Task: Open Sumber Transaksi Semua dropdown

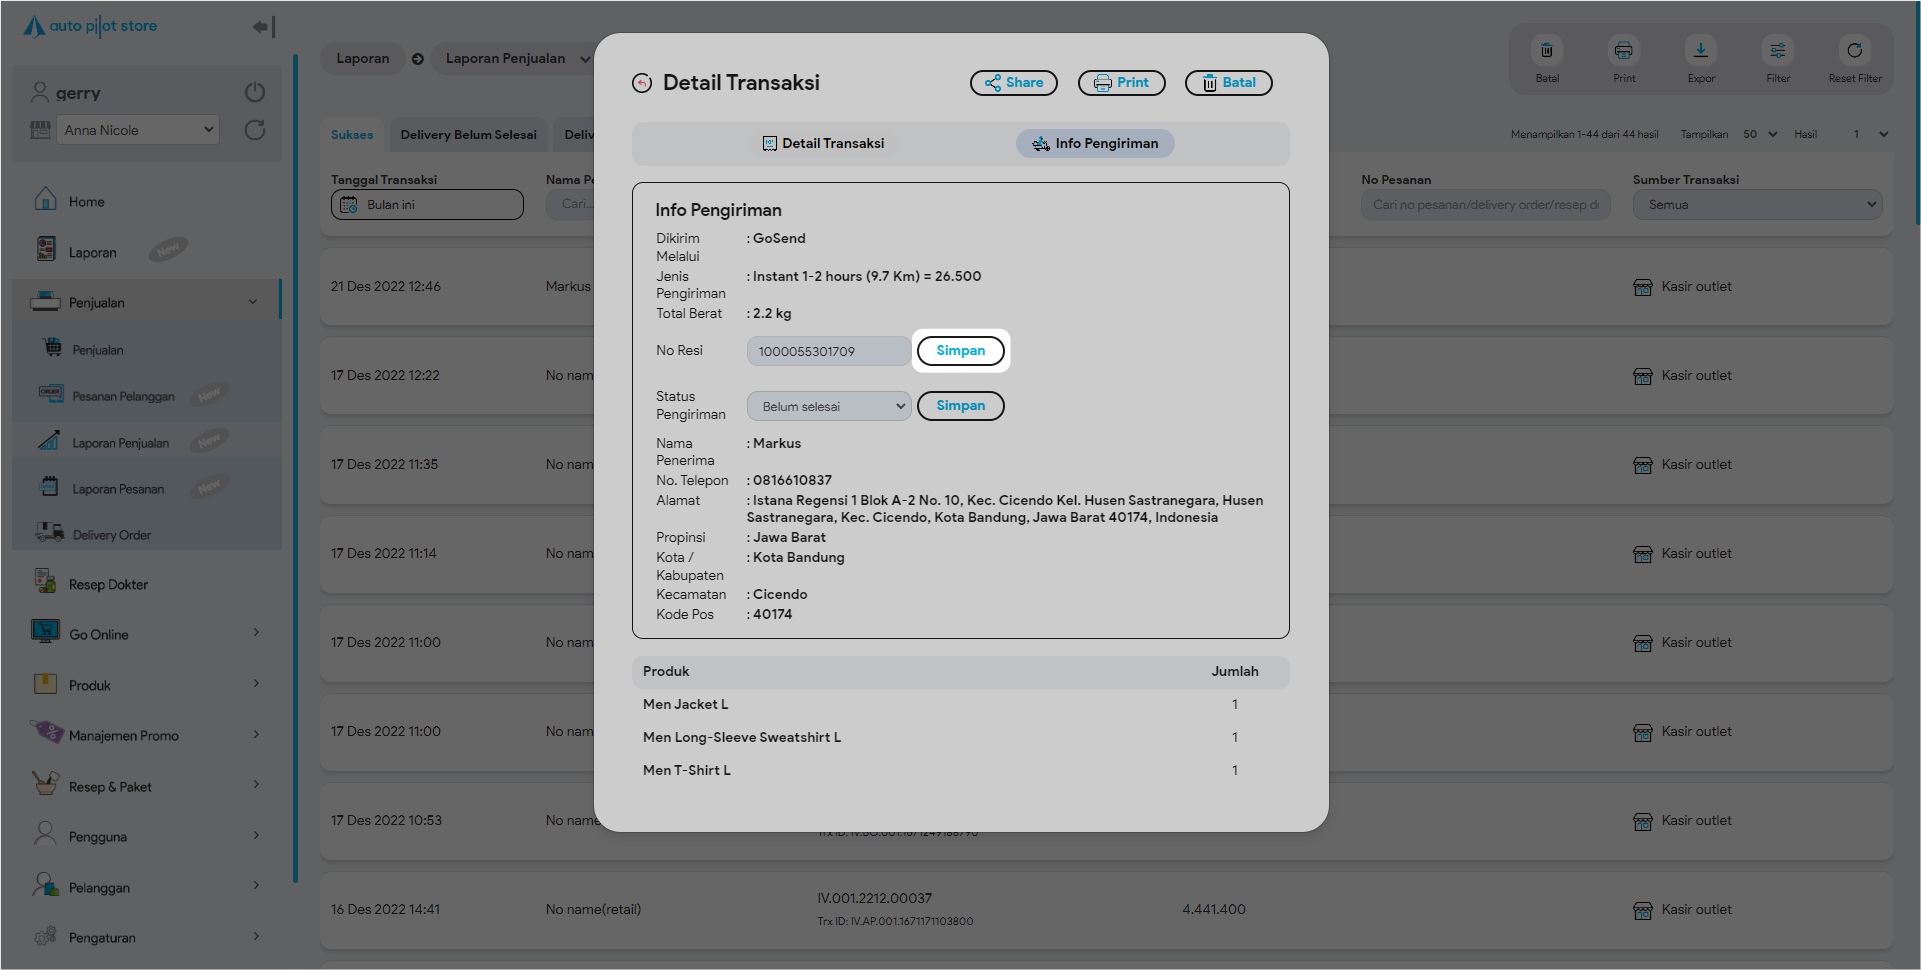Action: coord(1757,205)
